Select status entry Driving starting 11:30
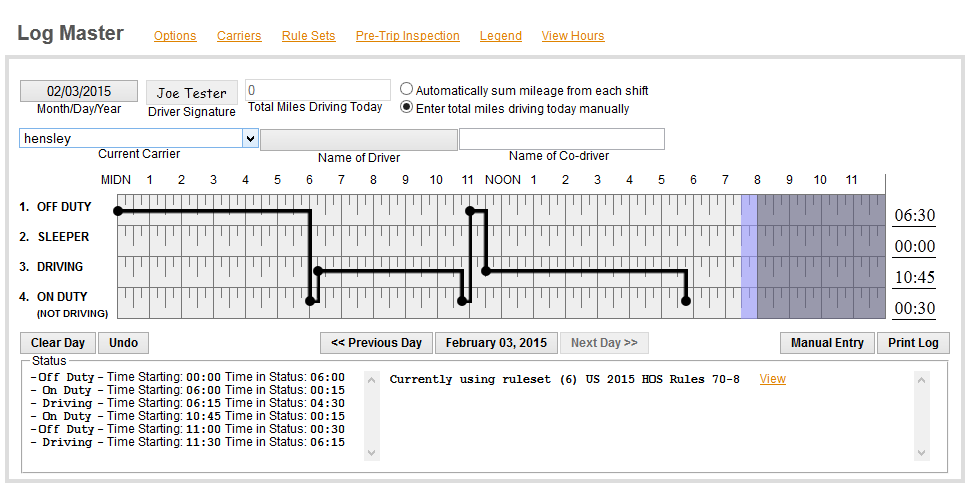Screen dimensions: 970x490 tap(188, 442)
